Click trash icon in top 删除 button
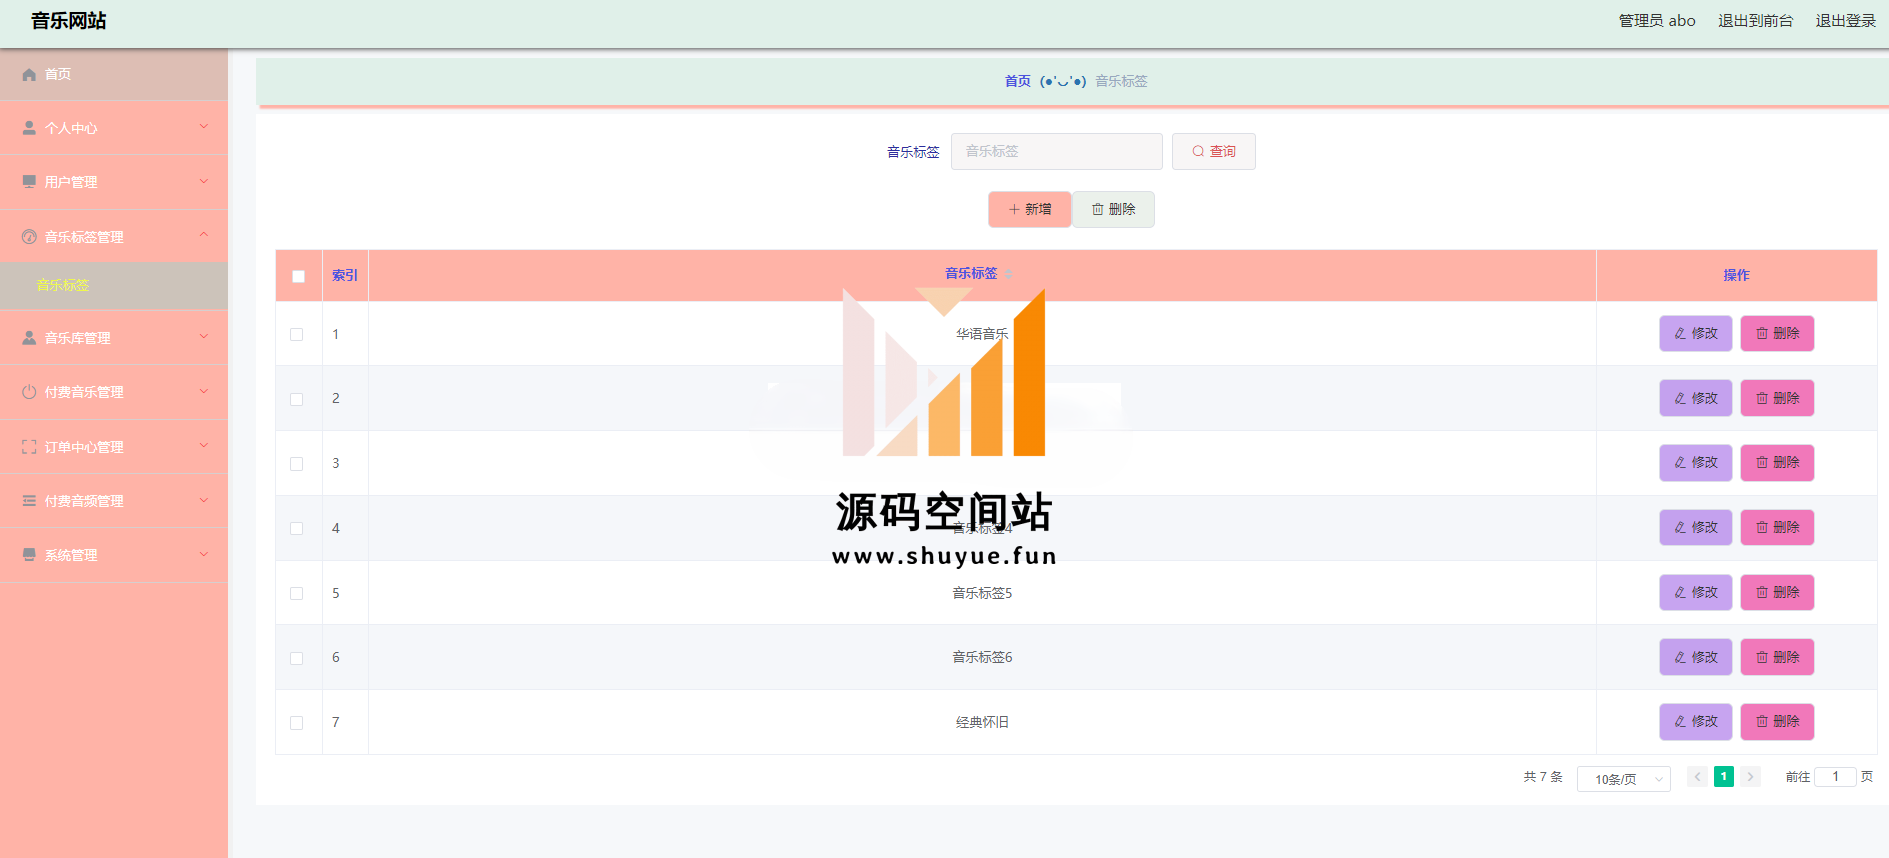This screenshot has height=858, width=1889. tap(1098, 209)
